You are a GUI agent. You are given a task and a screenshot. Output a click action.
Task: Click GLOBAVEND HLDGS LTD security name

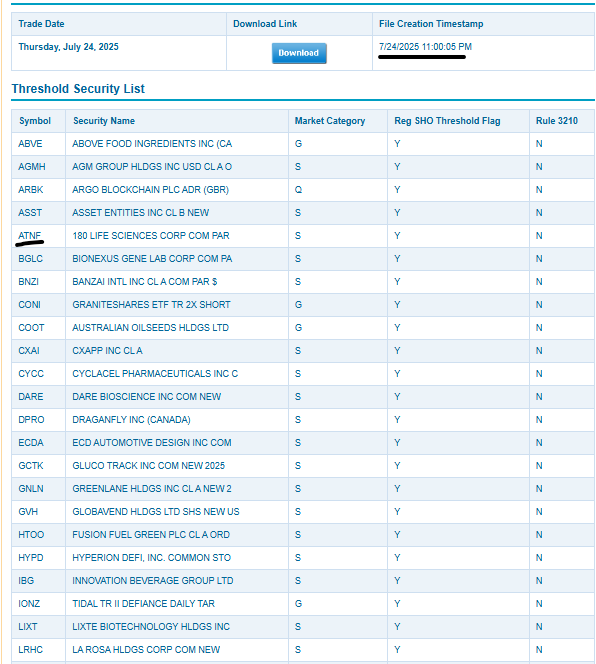[156, 512]
